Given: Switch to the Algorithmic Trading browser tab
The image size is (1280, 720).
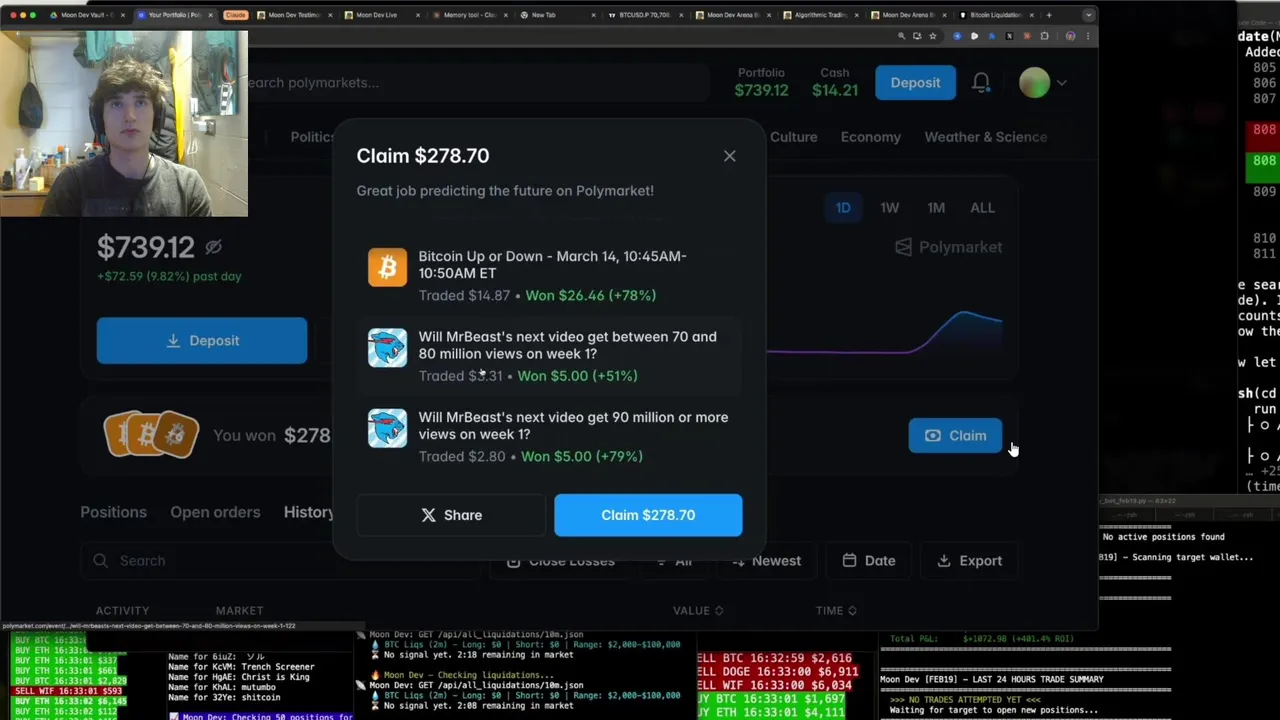Looking at the screenshot, I should click(x=818, y=15).
